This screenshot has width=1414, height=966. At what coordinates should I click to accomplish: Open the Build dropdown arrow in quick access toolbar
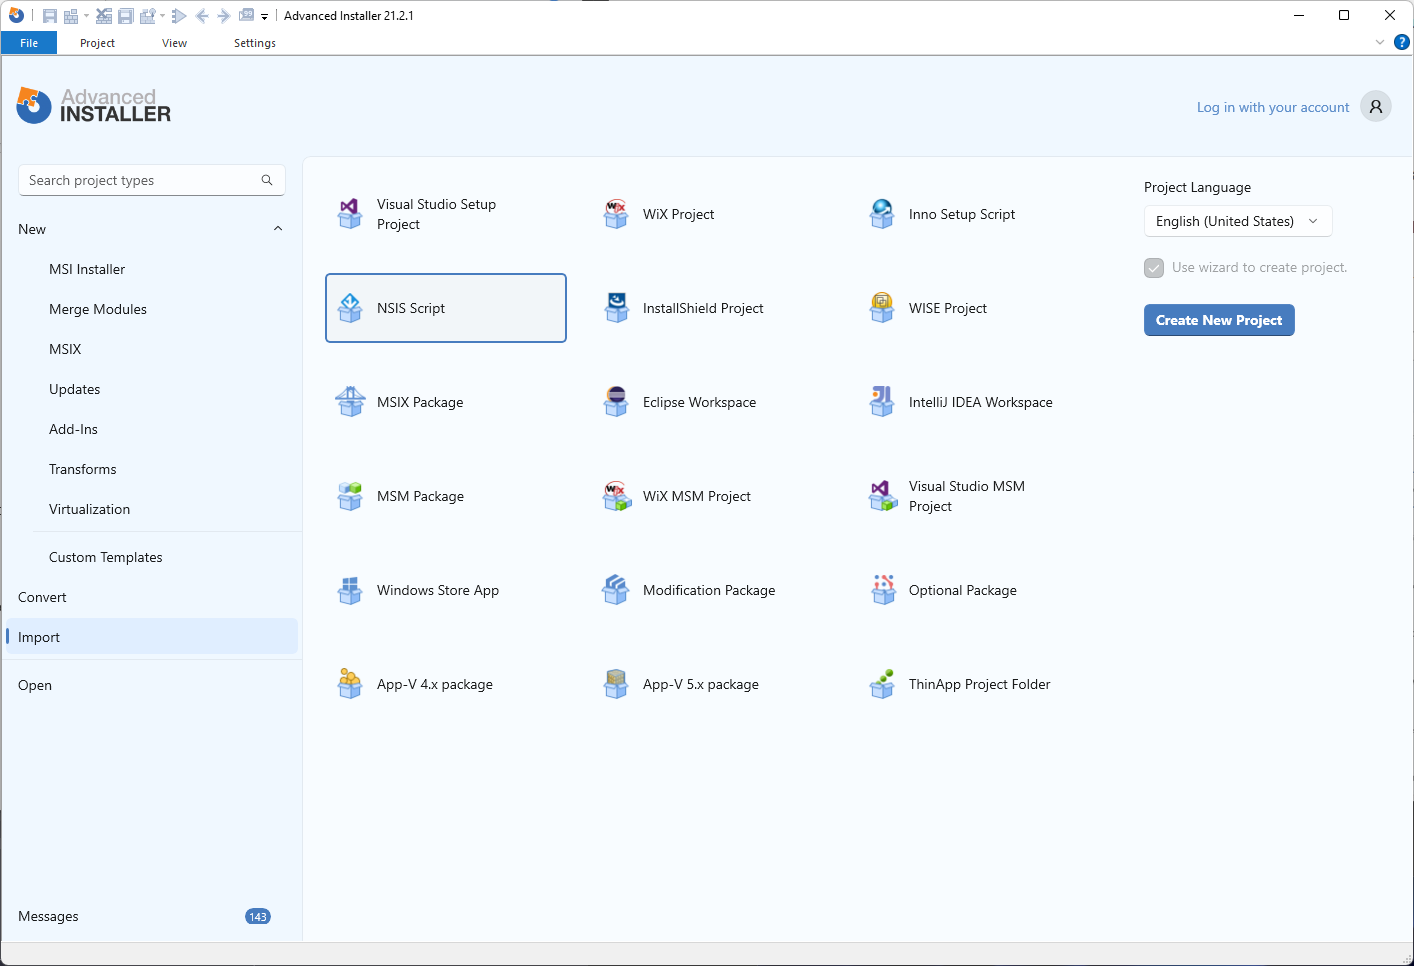pos(86,16)
